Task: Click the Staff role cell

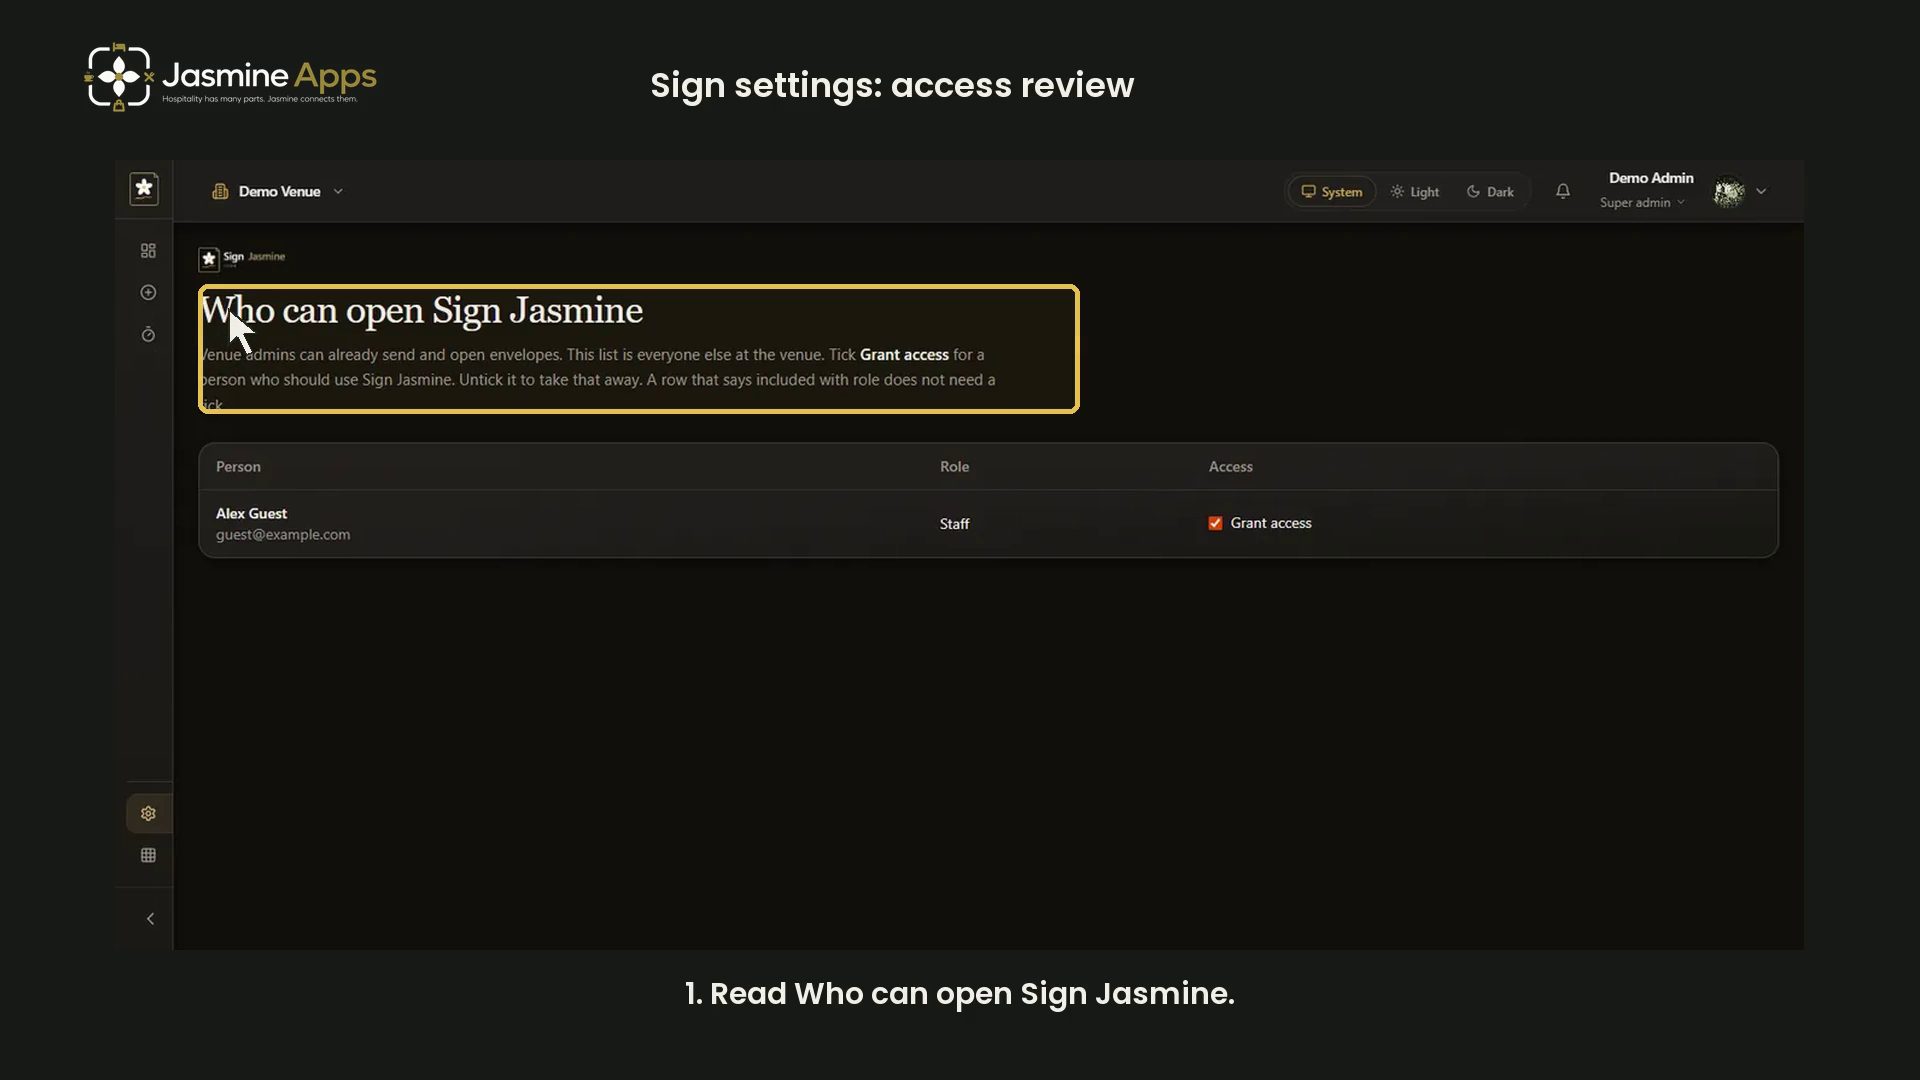Action: point(954,524)
